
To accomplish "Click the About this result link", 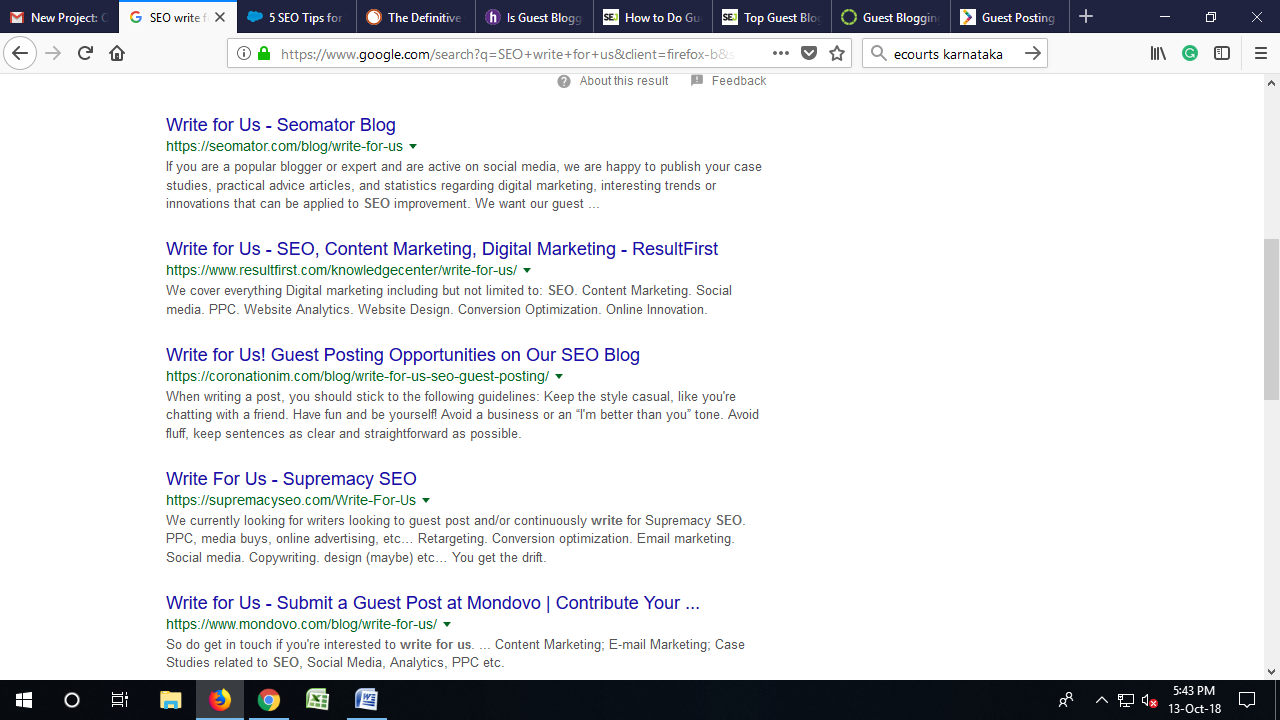I will point(624,81).
